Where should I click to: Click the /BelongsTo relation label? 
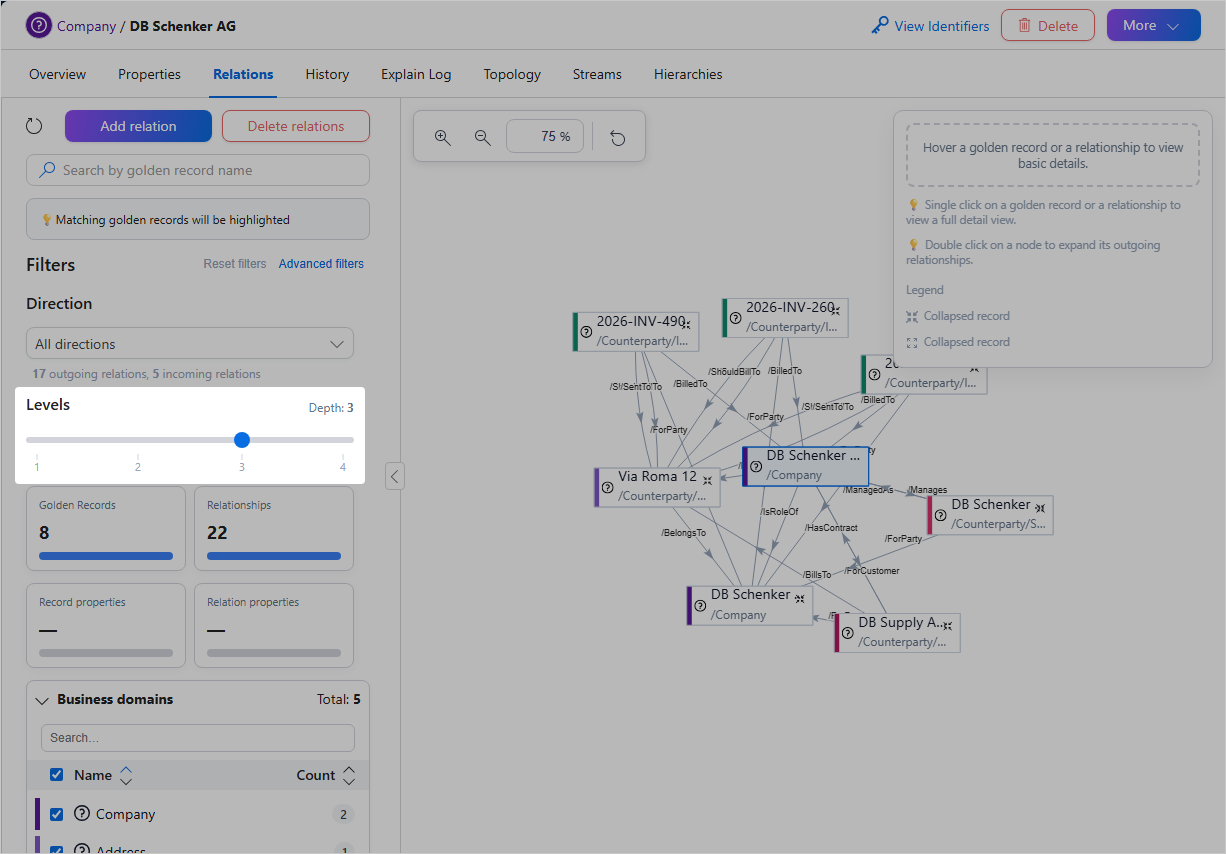click(683, 533)
